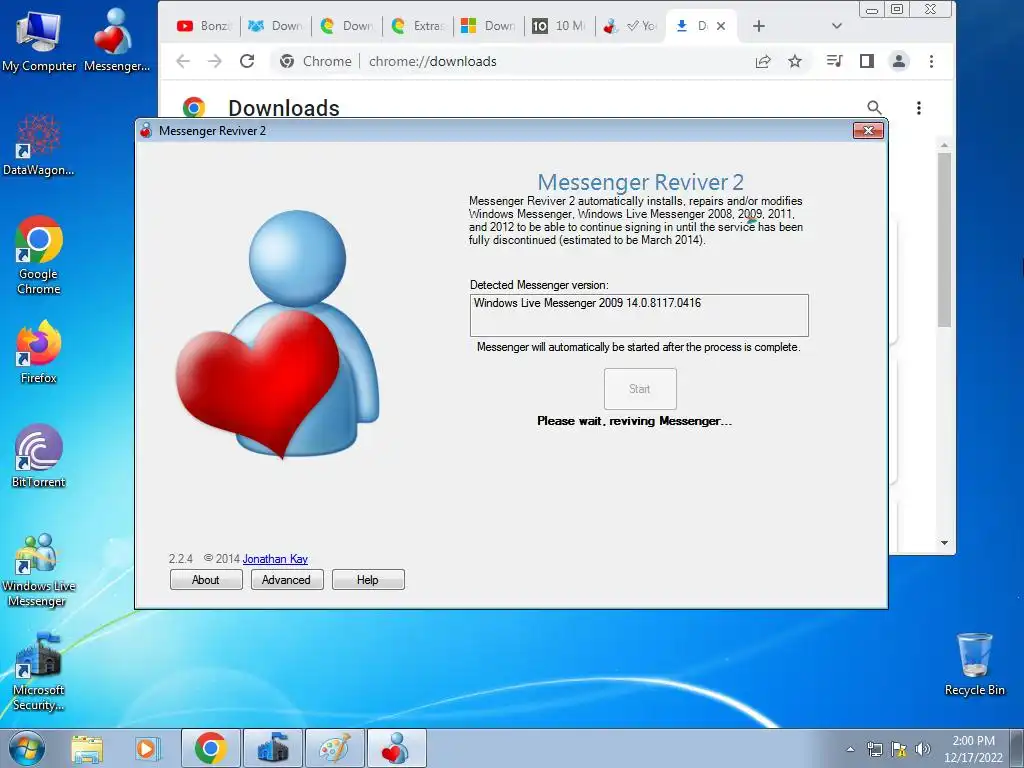Close the active Downloads tab

[x=721, y=26]
